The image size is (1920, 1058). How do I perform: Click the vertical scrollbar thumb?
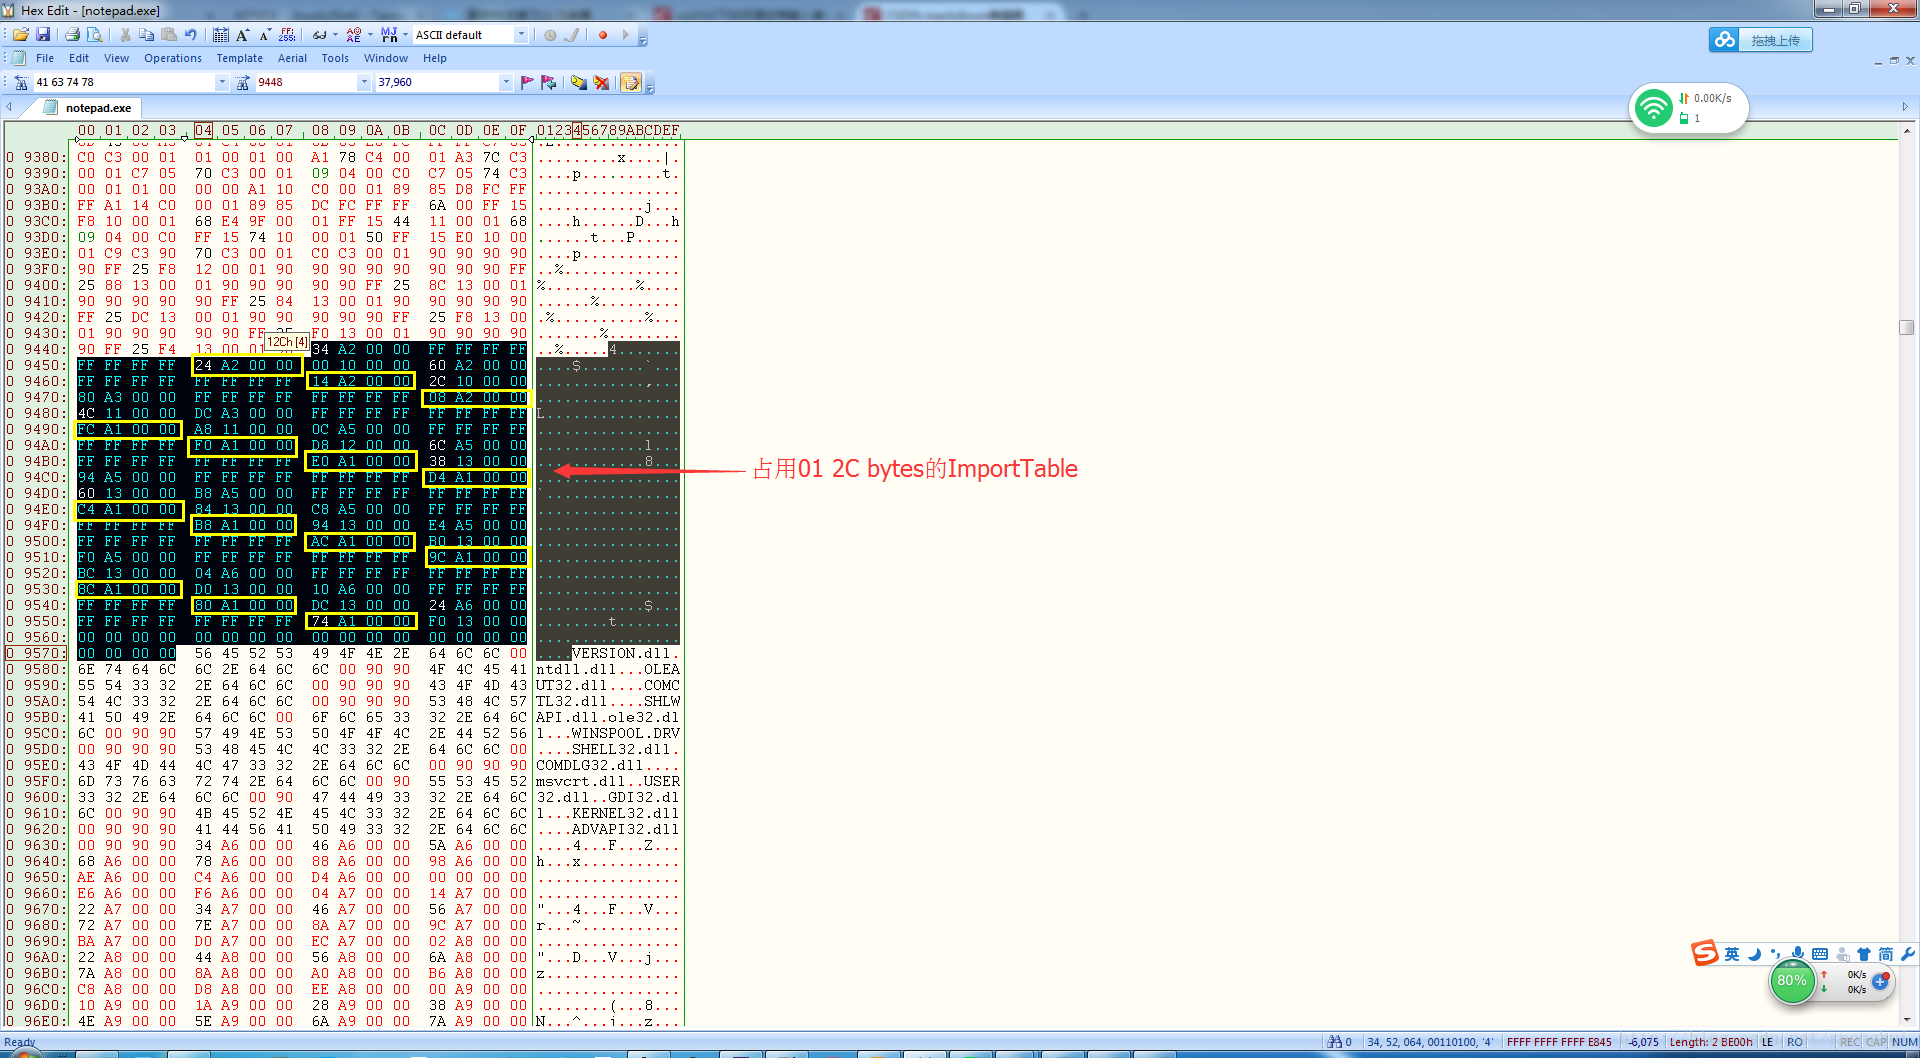coord(1907,327)
